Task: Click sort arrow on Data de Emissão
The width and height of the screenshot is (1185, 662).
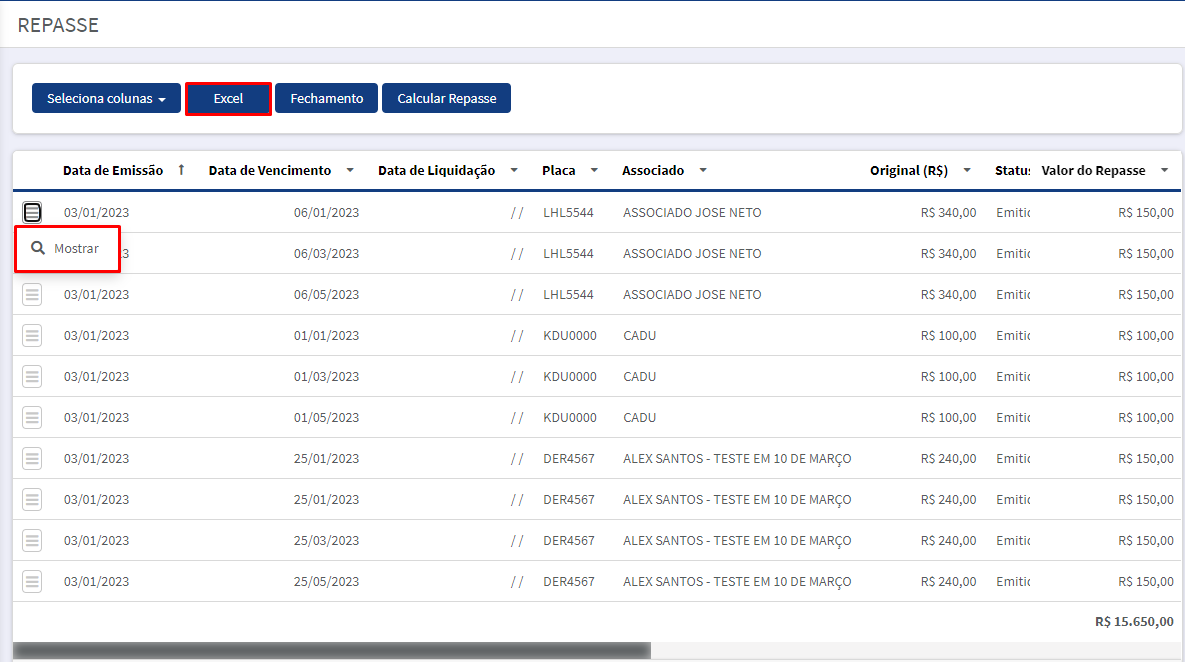Action: click(181, 170)
